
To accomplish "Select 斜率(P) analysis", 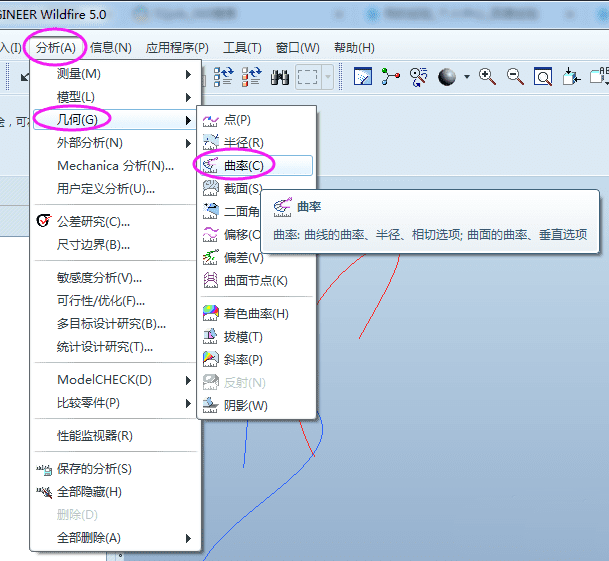I will coord(256,360).
